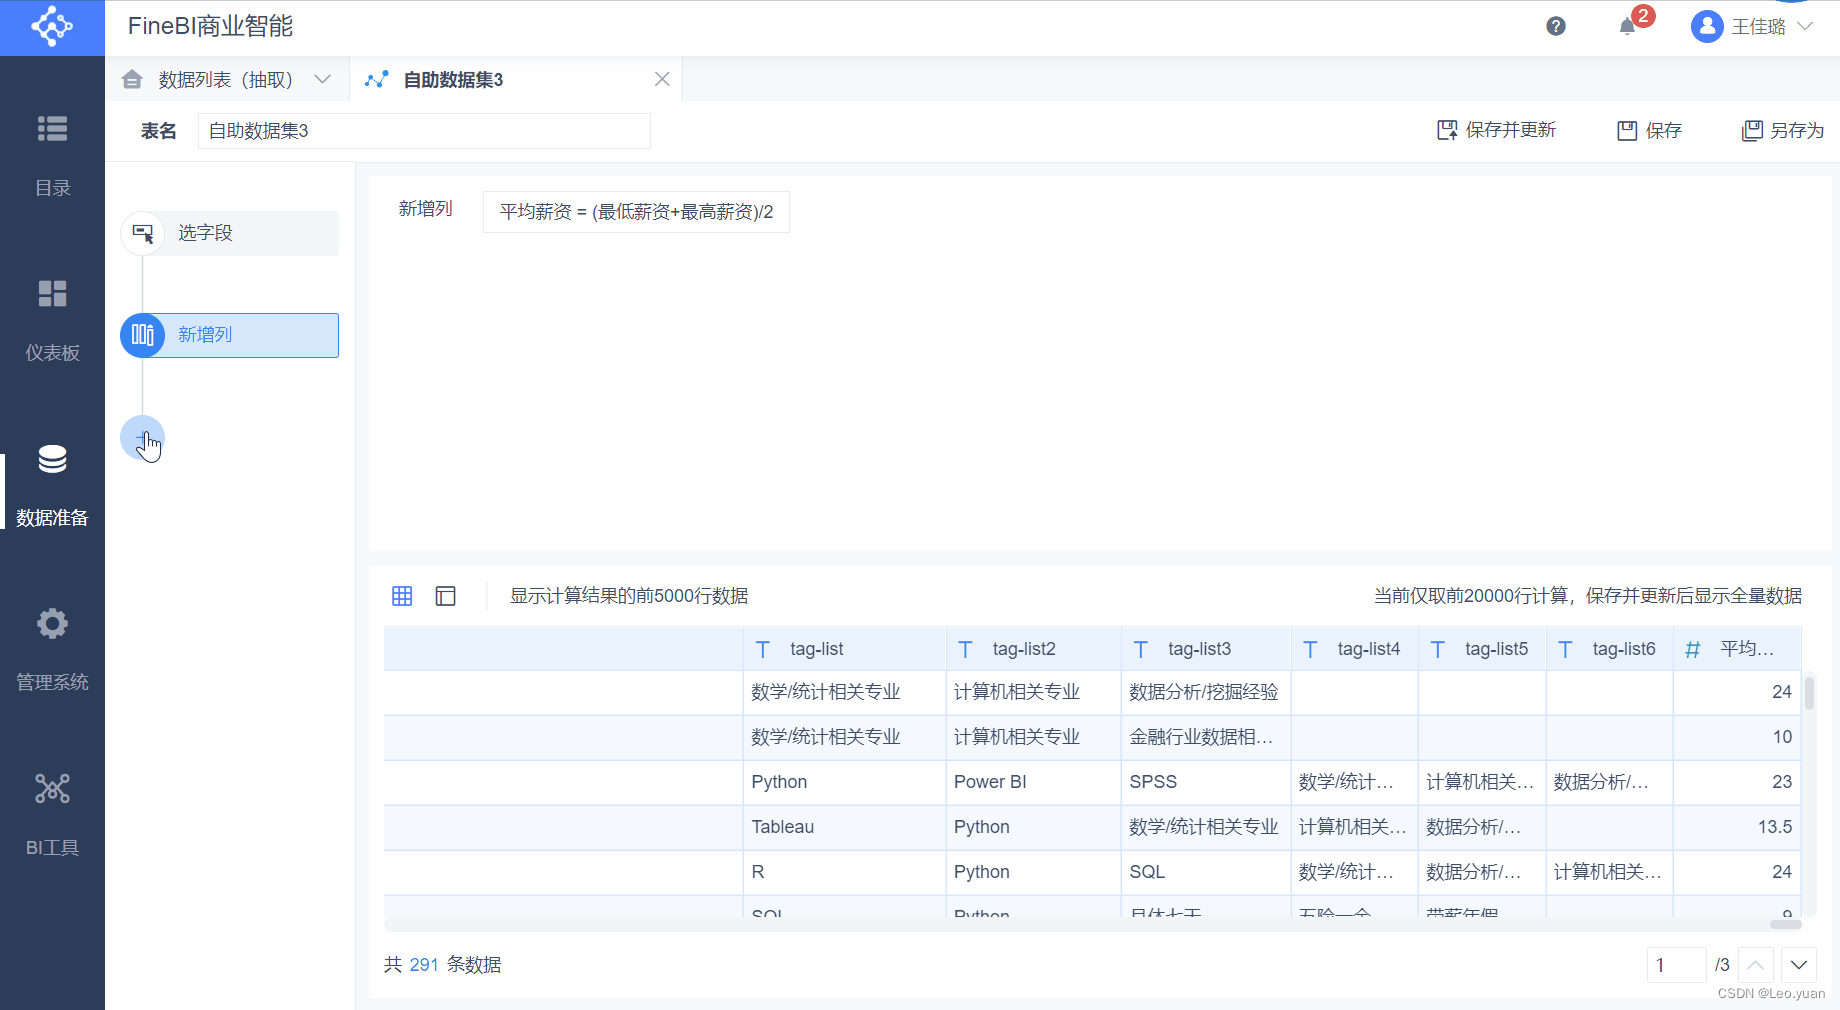The image size is (1840, 1010).
Task: Click the text type icon of tag-list
Action: [x=763, y=649]
